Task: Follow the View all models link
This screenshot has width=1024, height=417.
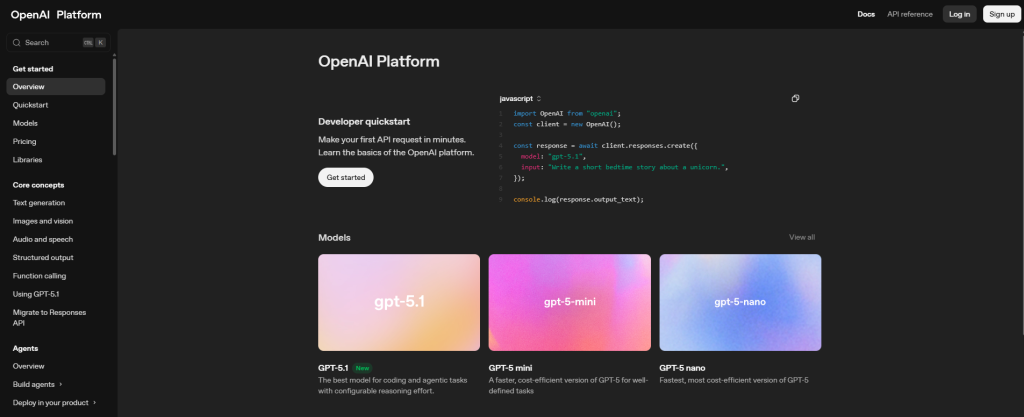Action: (x=802, y=238)
